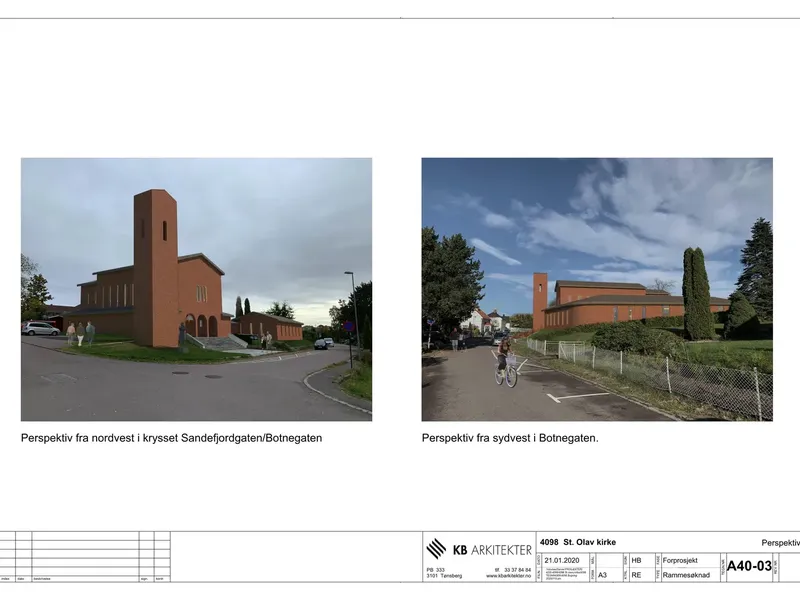Select project title '4098 St. Olav kirke'

pyautogui.click(x=578, y=542)
